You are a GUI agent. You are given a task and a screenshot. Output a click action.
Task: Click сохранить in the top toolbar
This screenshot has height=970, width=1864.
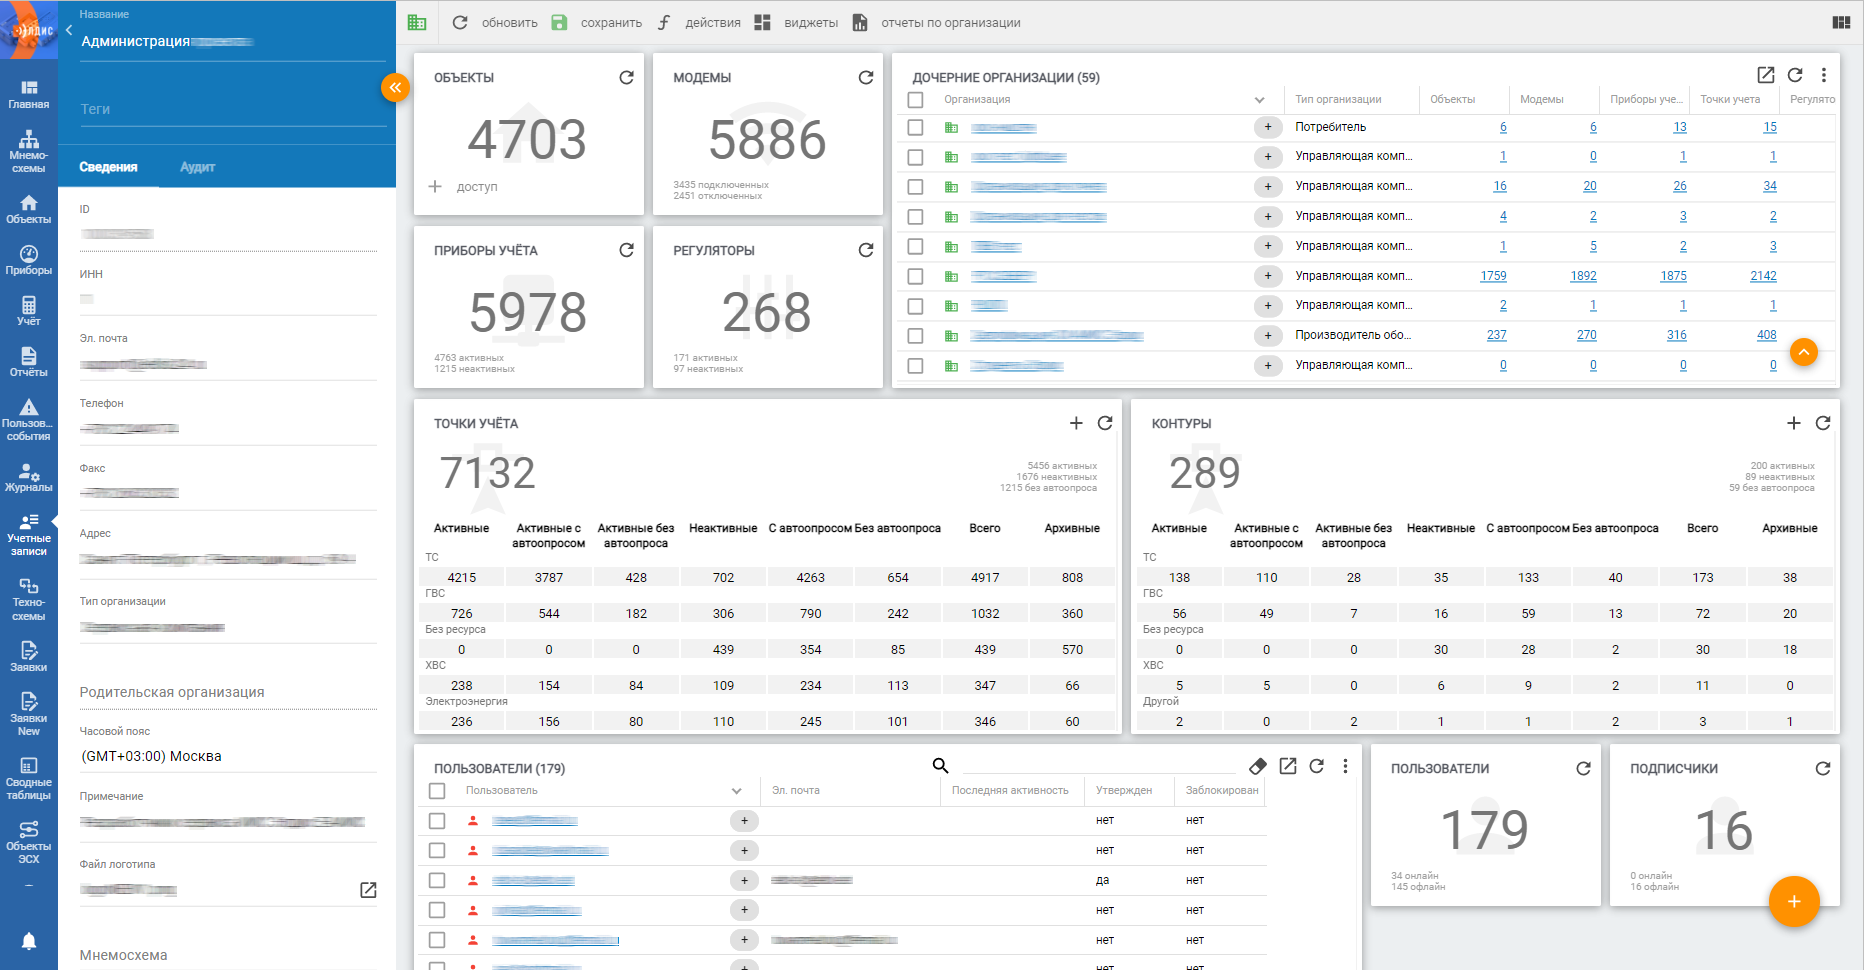coord(597,22)
